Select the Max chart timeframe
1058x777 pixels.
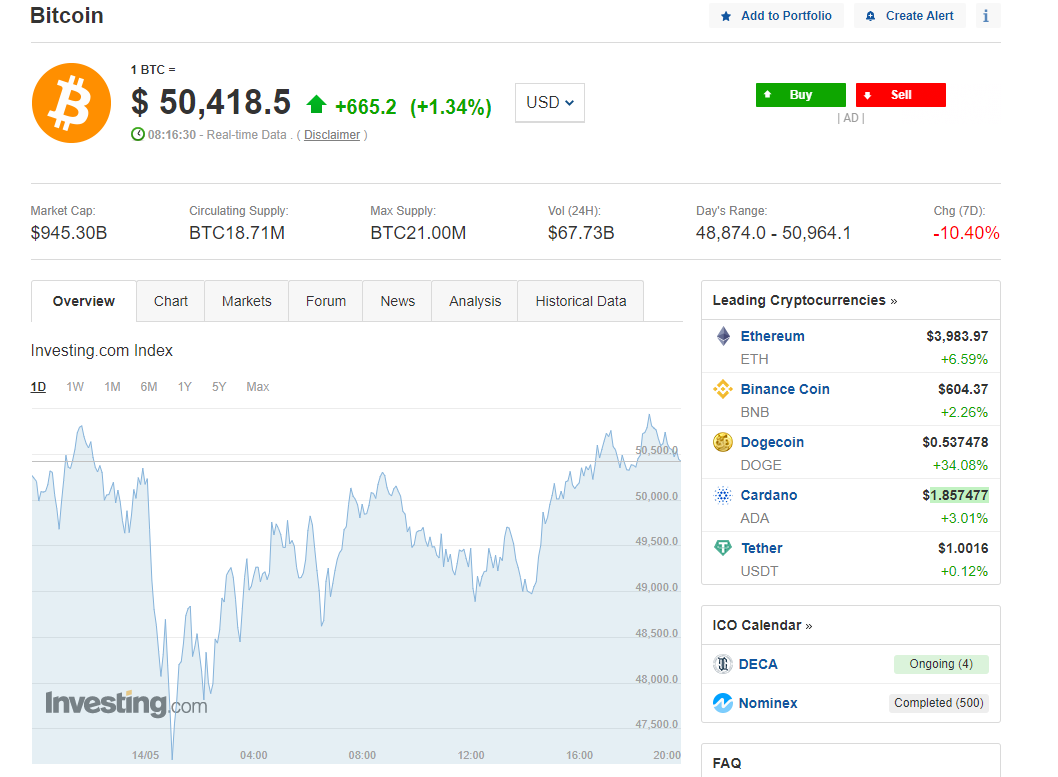(x=258, y=386)
